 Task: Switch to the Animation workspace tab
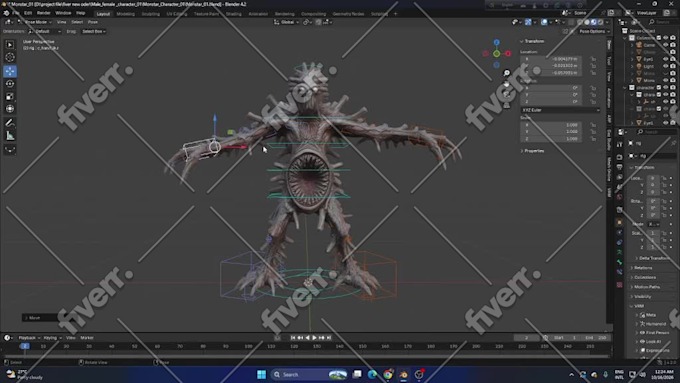coord(258,14)
